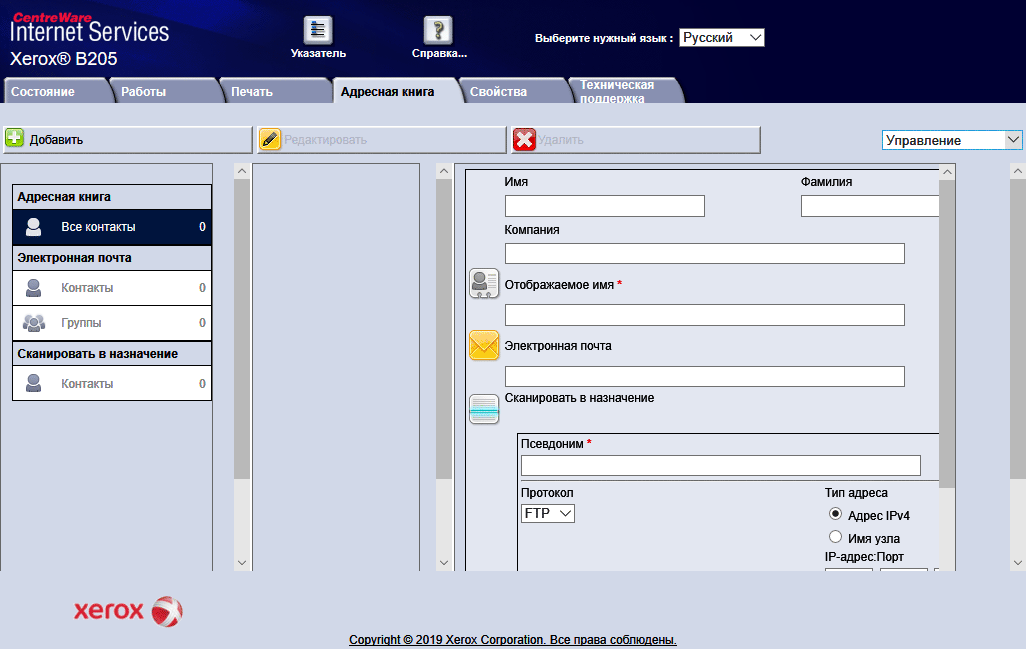Click the Удалить button label

pos(561,140)
